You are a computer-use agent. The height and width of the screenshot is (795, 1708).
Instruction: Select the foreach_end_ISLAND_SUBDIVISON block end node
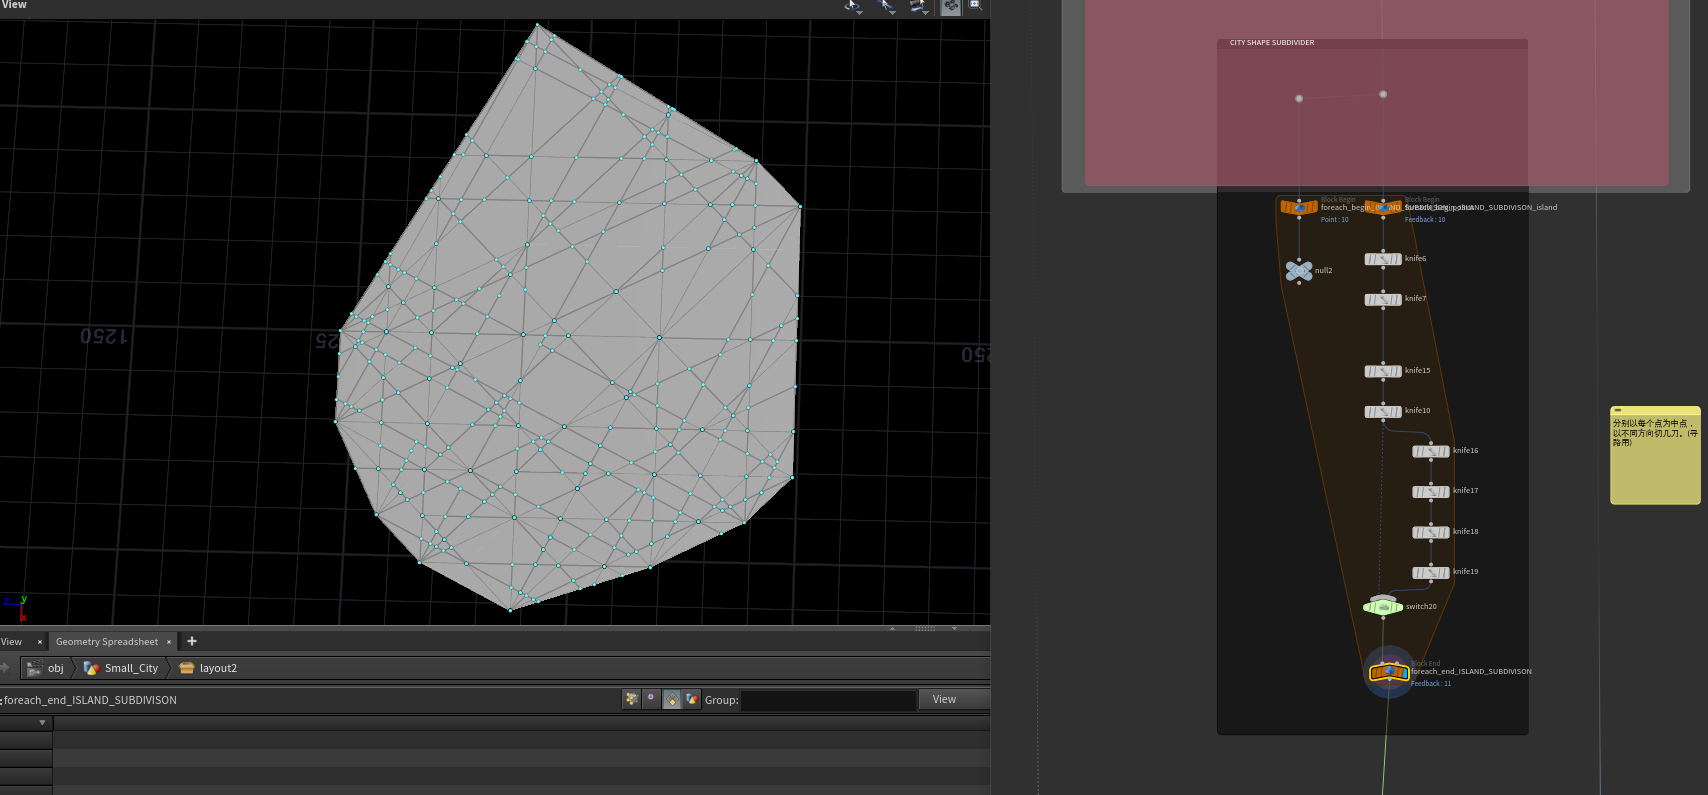(1388, 673)
